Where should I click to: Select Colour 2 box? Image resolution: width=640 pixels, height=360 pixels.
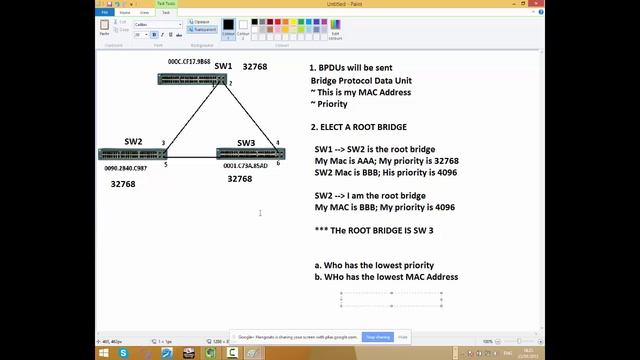pos(243,29)
